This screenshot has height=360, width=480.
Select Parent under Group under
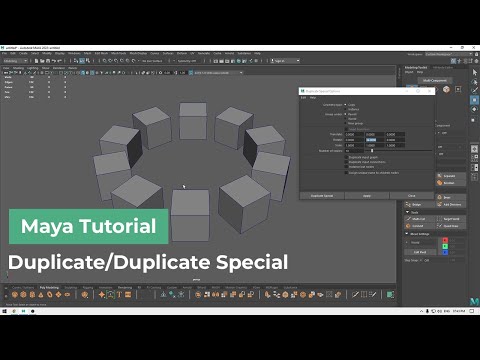345,114
